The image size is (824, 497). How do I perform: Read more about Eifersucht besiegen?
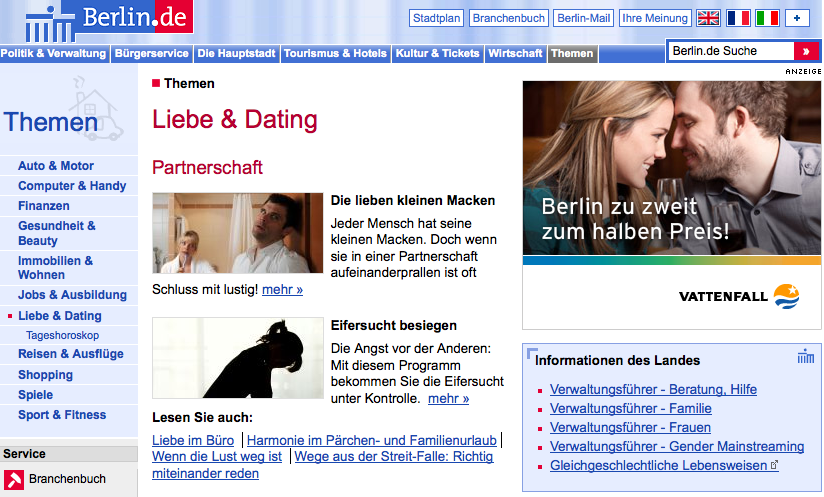point(448,398)
